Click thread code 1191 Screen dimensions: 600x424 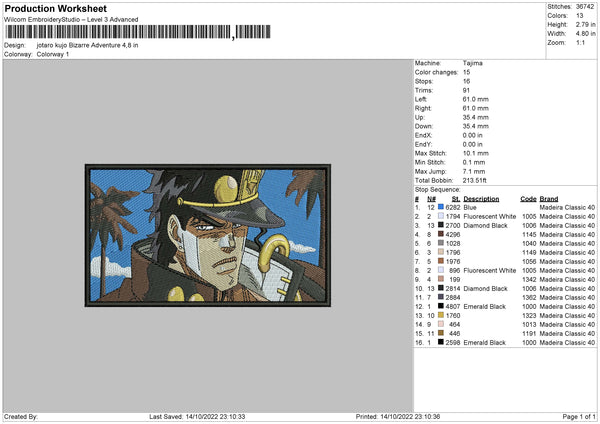(529, 334)
